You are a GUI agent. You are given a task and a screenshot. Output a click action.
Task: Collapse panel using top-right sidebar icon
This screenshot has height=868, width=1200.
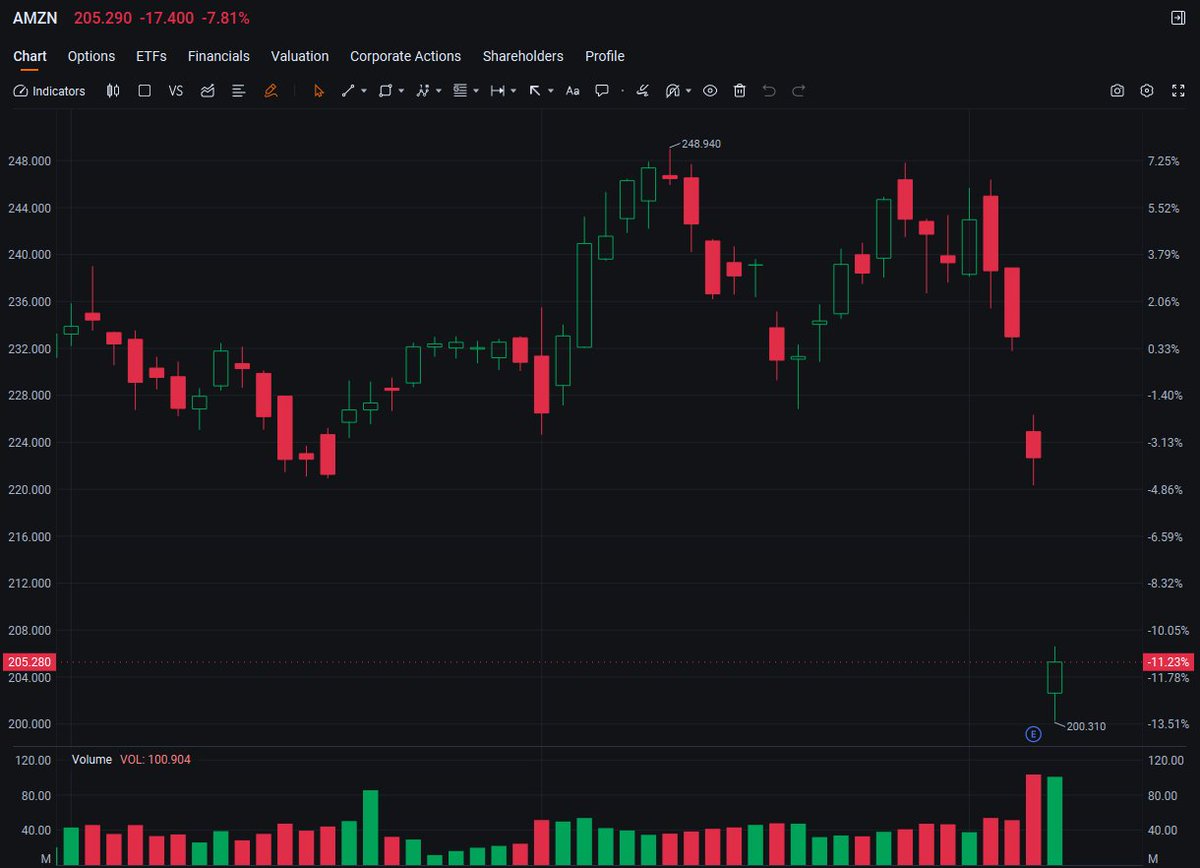click(x=1178, y=18)
